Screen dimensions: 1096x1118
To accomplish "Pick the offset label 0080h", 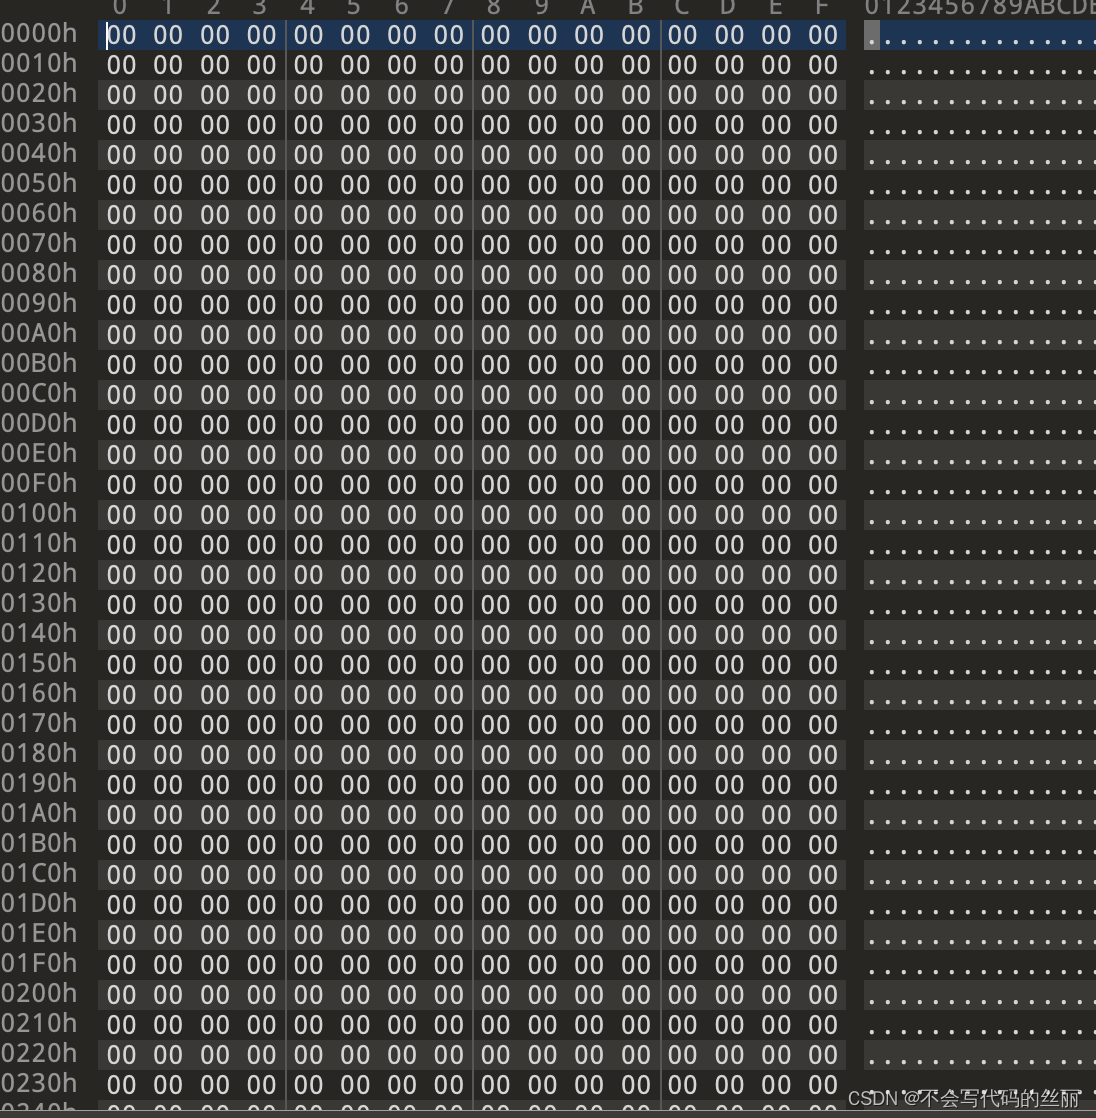I will pos(39,273).
